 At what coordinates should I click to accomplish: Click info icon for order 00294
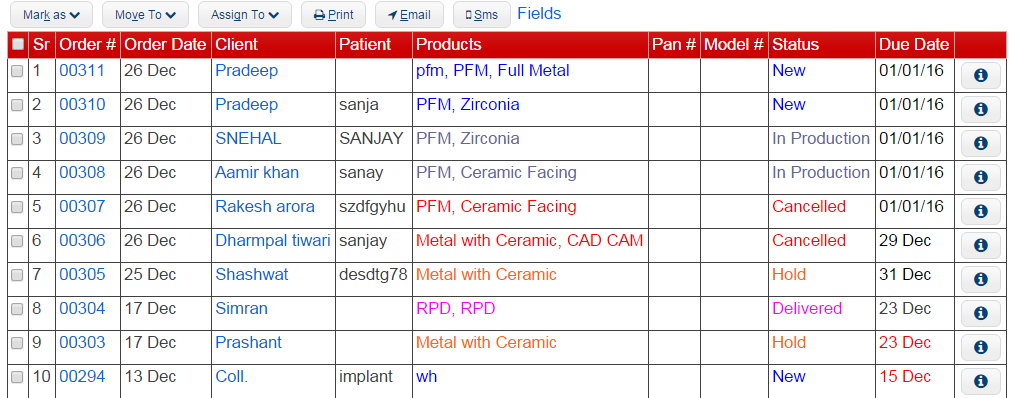click(x=981, y=381)
